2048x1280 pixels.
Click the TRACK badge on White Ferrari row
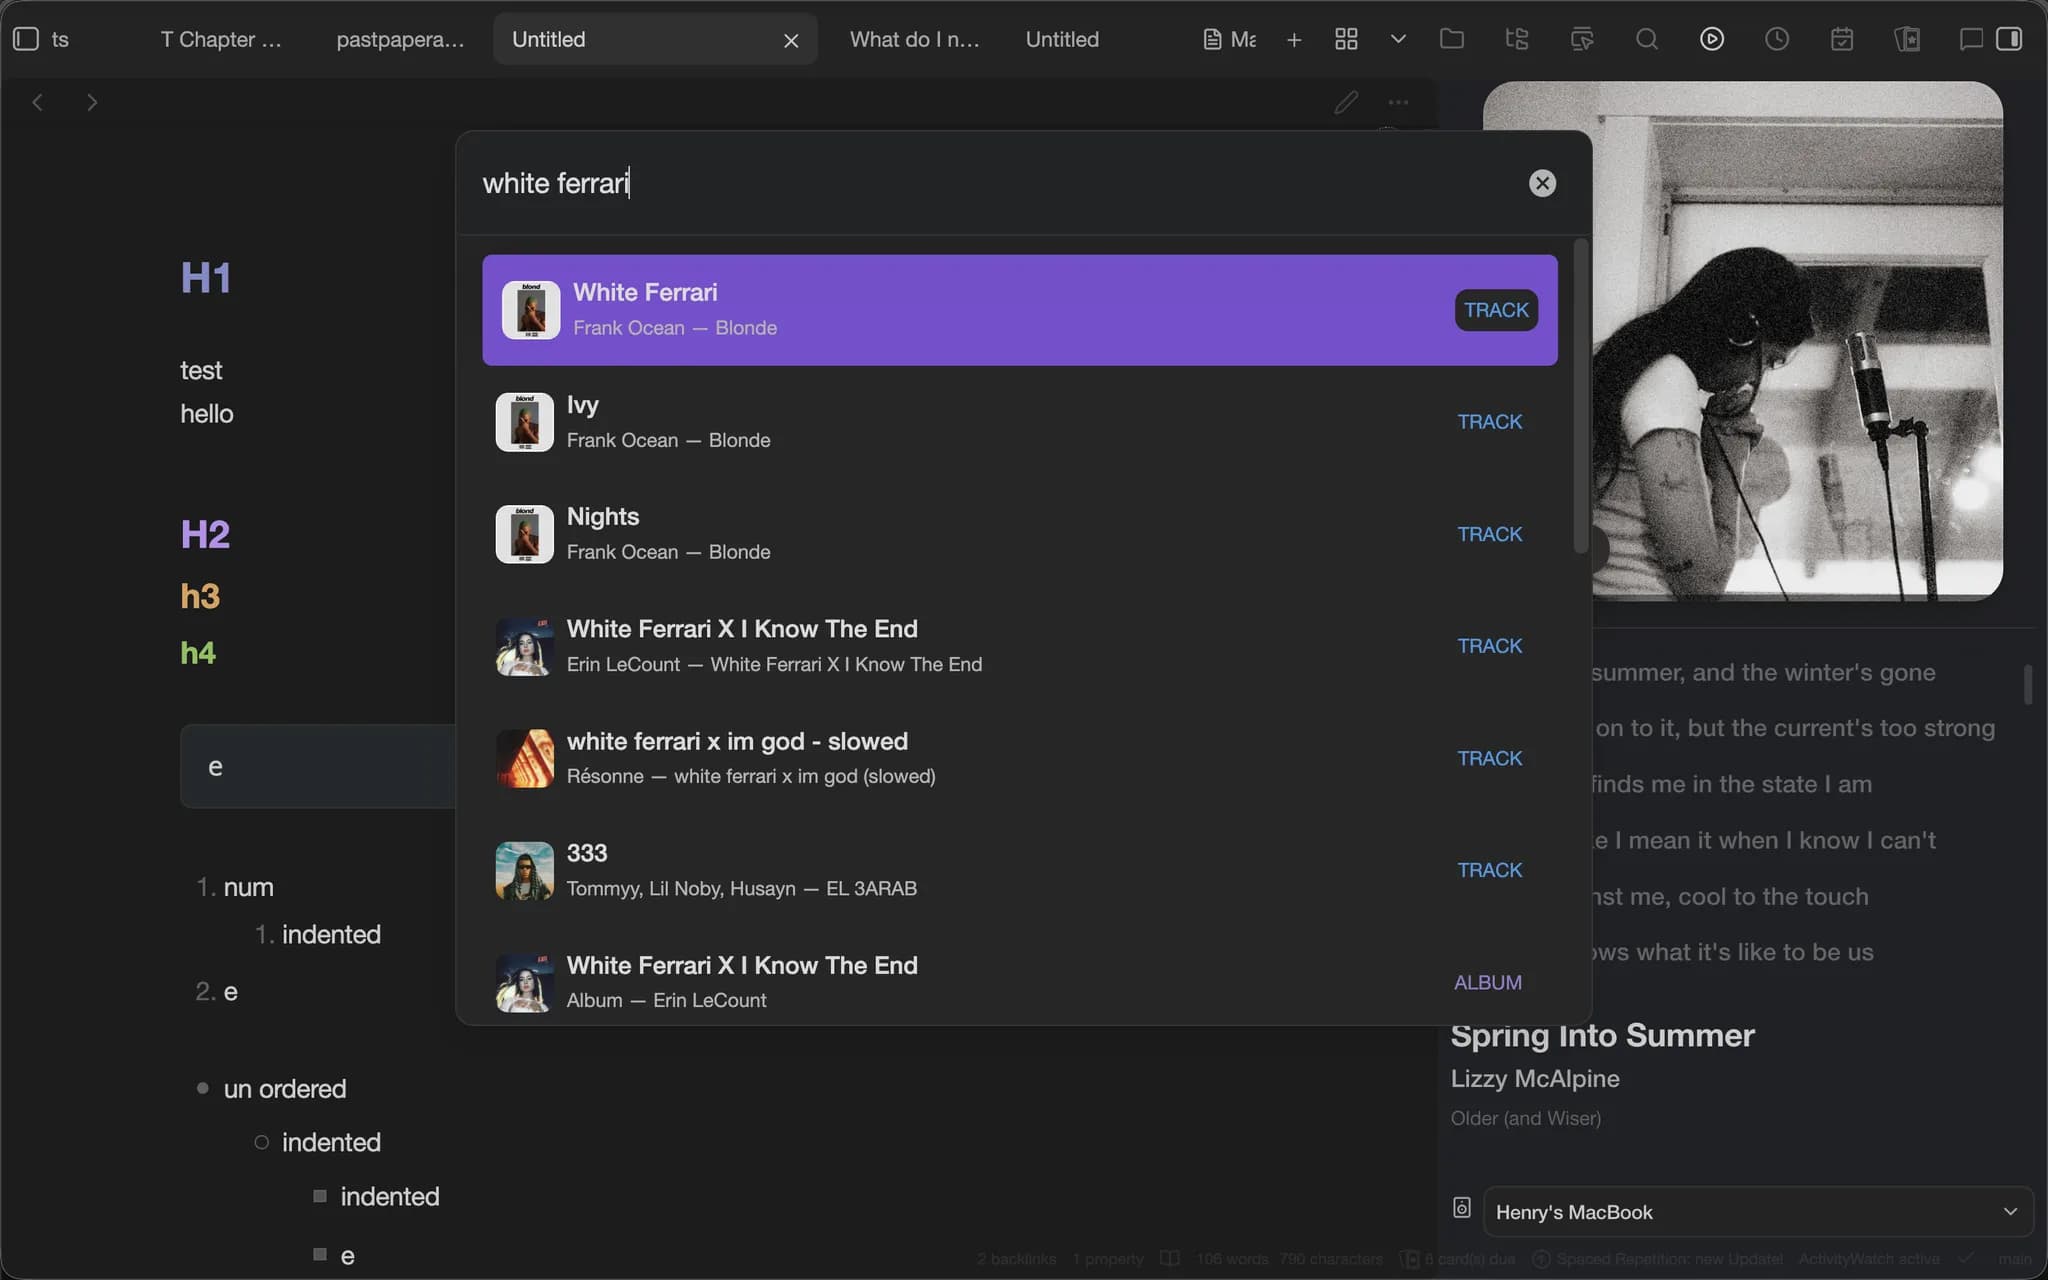click(1496, 310)
